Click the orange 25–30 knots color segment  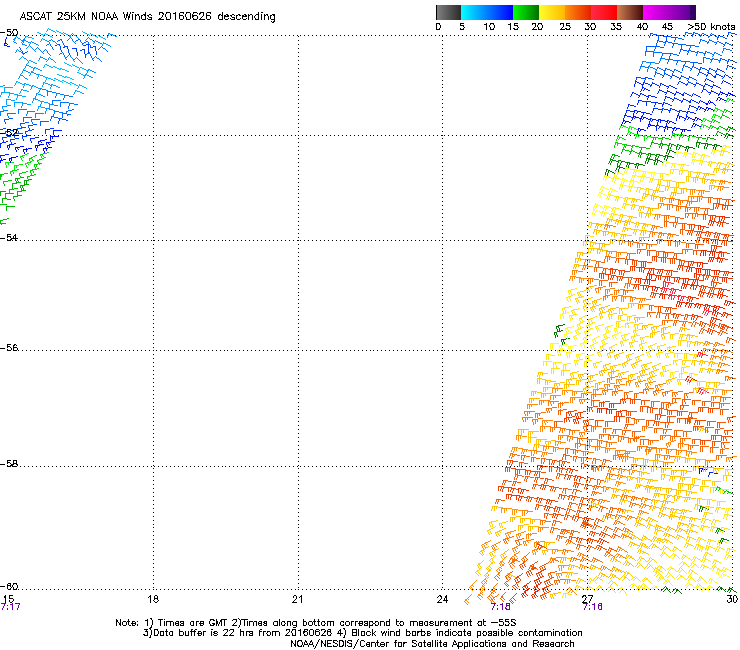point(578,12)
